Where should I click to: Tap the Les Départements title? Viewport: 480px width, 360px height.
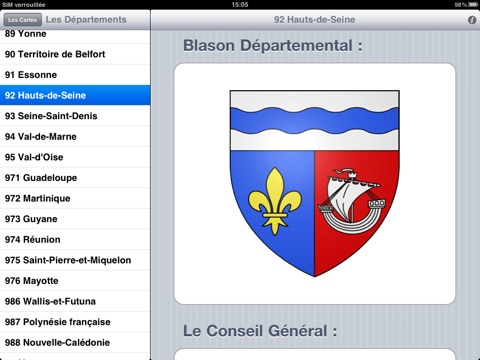click(86, 20)
